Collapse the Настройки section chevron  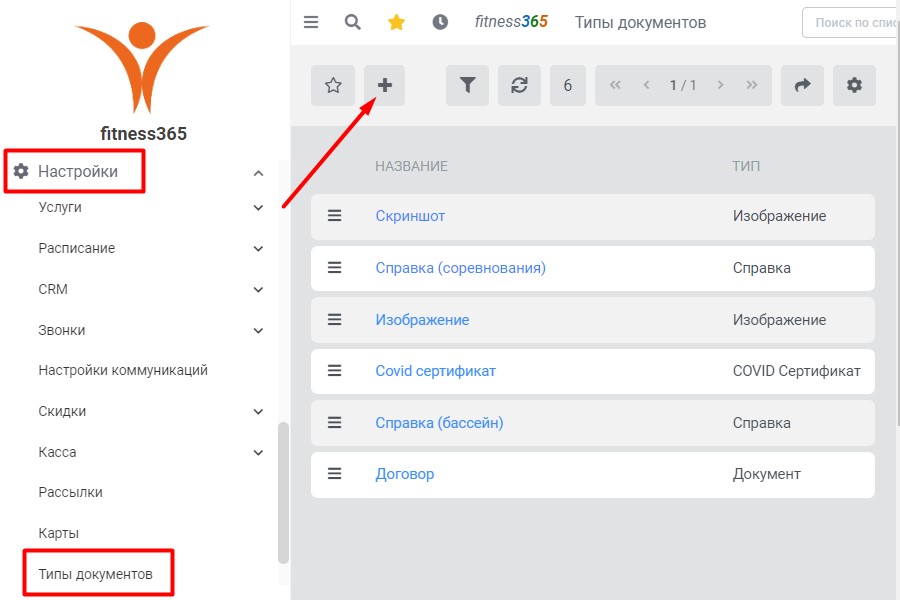258,173
